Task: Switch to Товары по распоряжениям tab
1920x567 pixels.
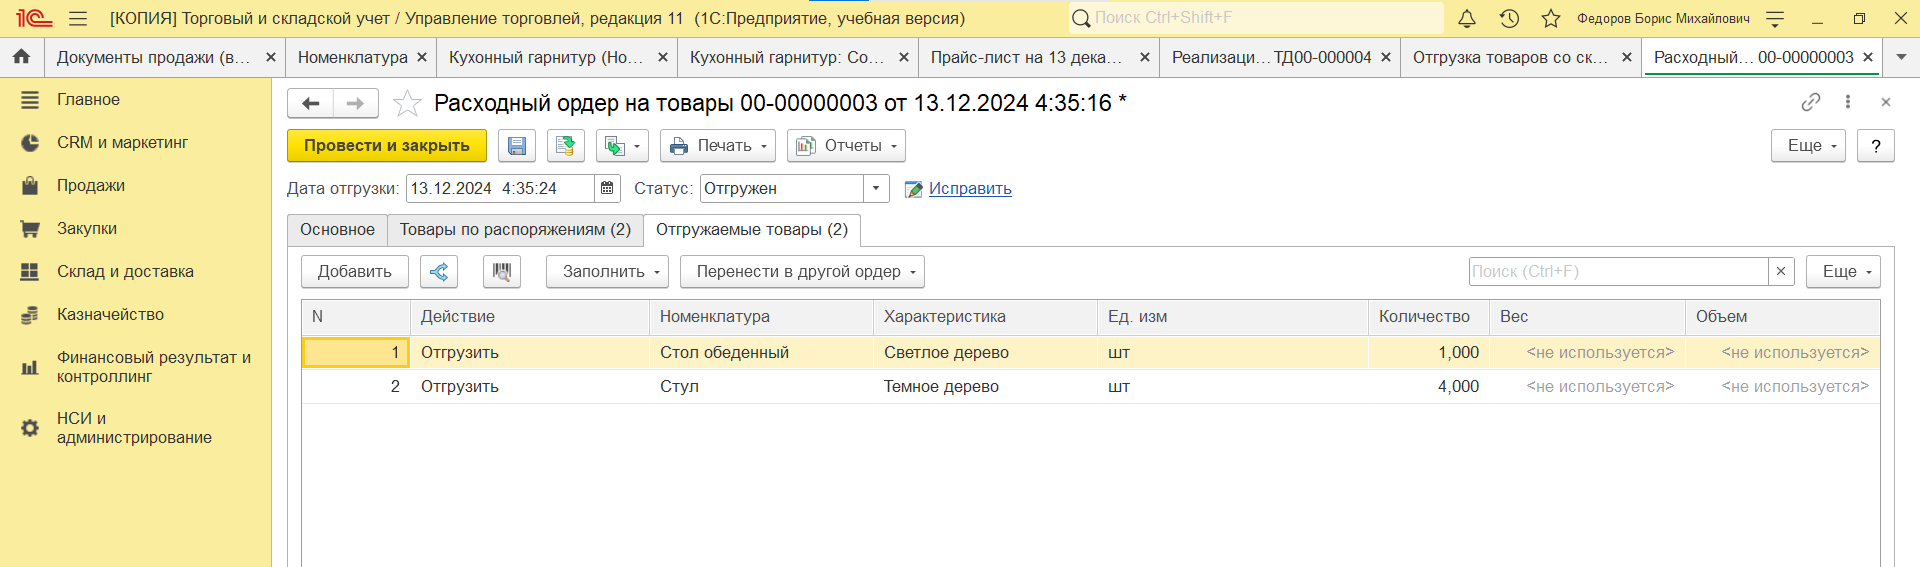Action: (515, 230)
